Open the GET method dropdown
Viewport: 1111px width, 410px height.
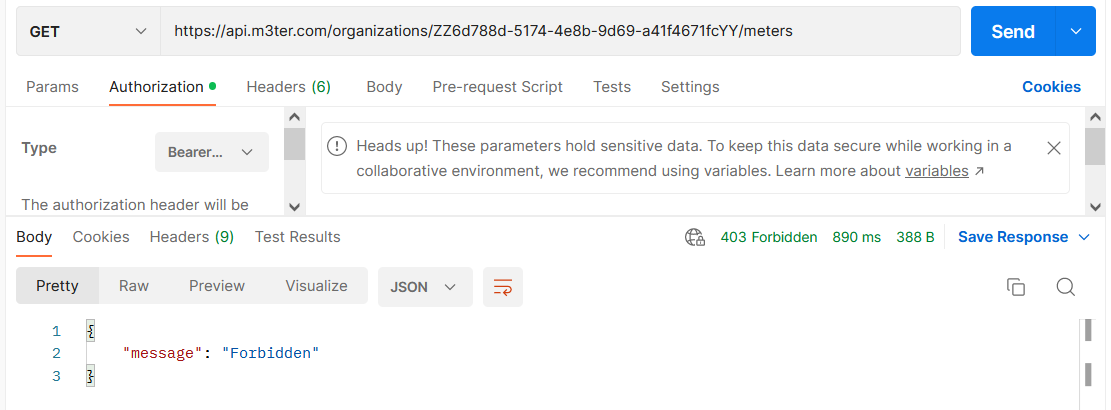[x=89, y=31]
